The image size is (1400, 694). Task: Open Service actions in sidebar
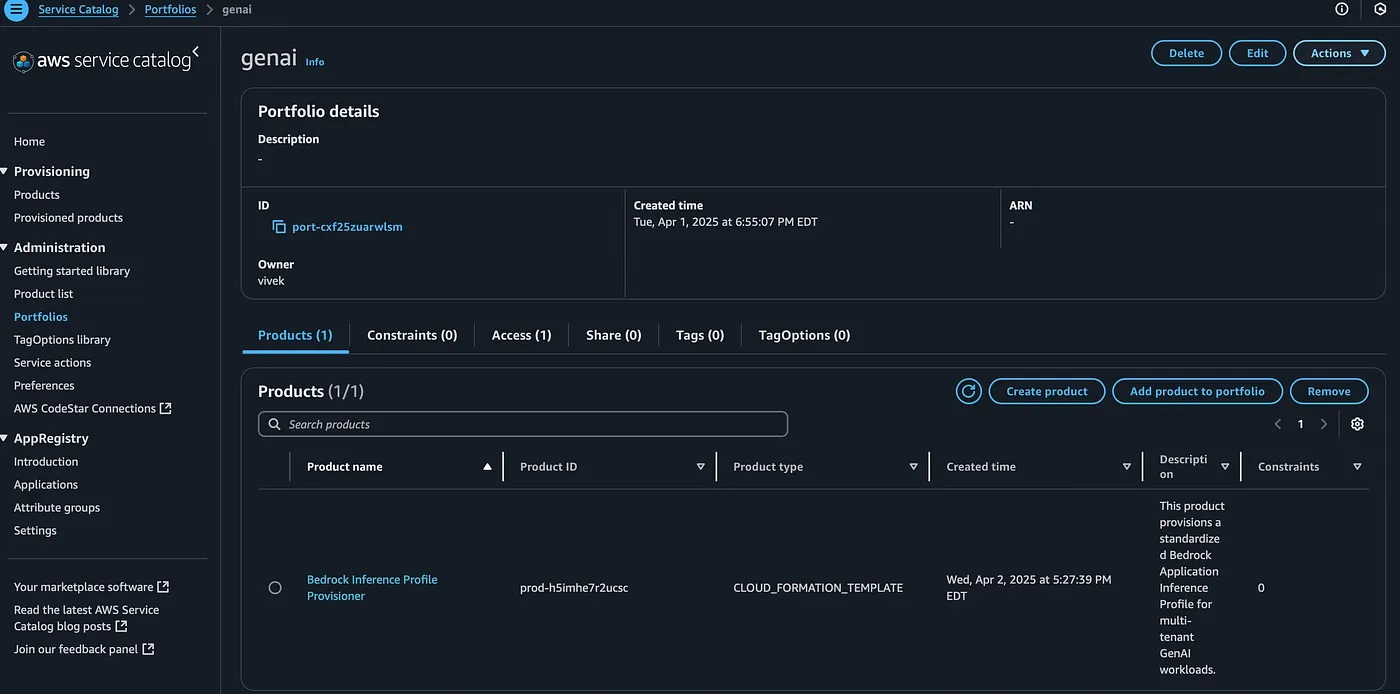point(52,363)
